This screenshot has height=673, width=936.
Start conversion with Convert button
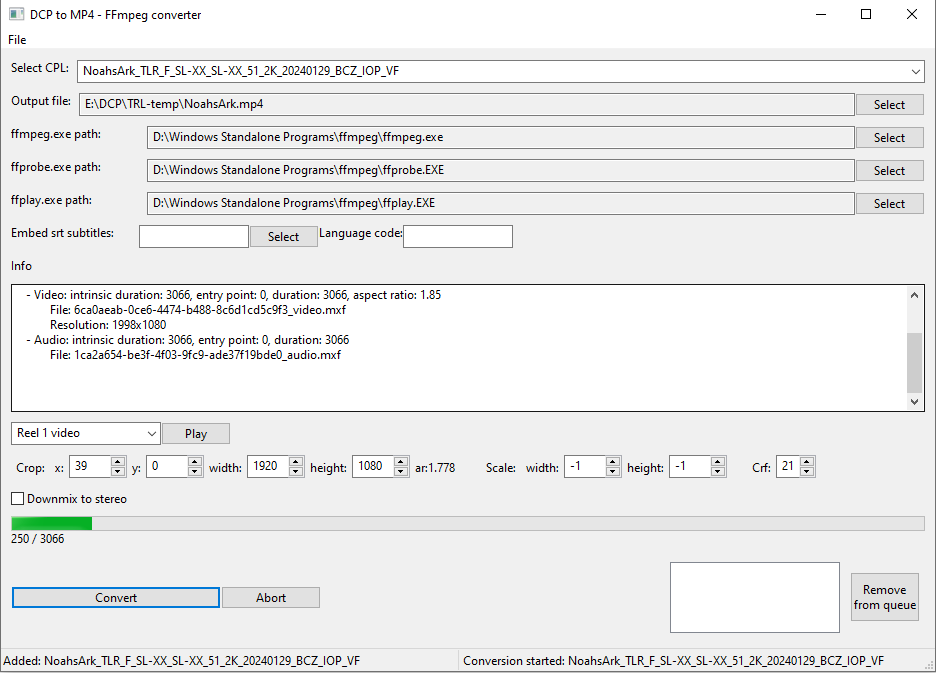[x=116, y=598]
